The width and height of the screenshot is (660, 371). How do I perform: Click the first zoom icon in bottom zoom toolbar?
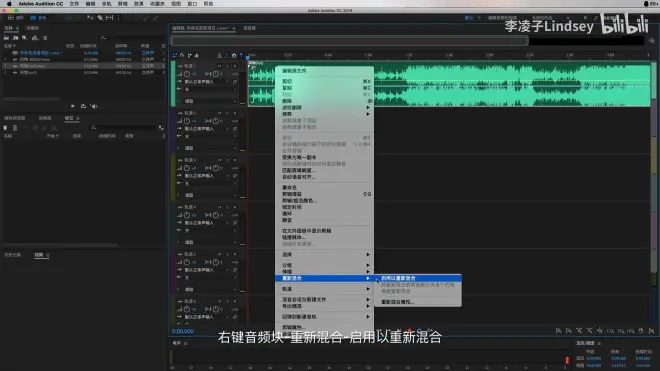pos(559,331)
